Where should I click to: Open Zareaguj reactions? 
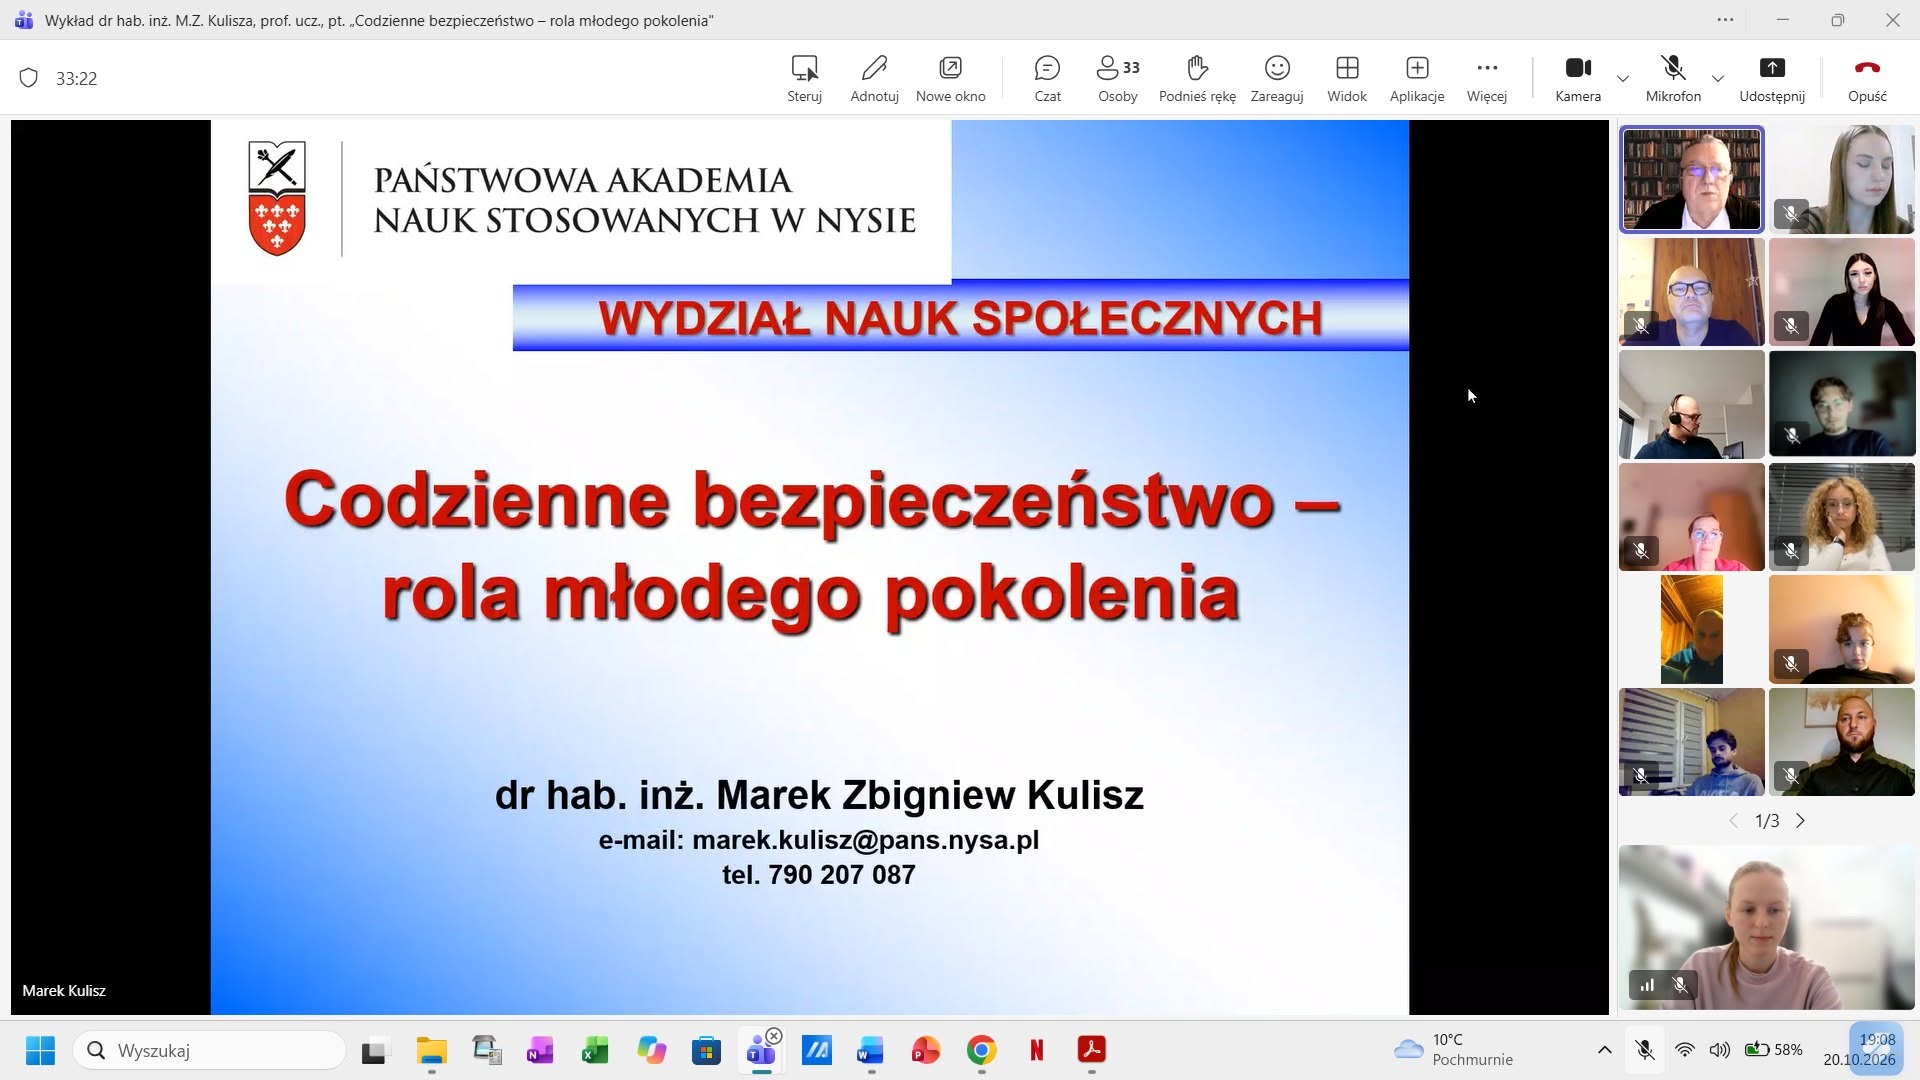(x=1277, y=79)
